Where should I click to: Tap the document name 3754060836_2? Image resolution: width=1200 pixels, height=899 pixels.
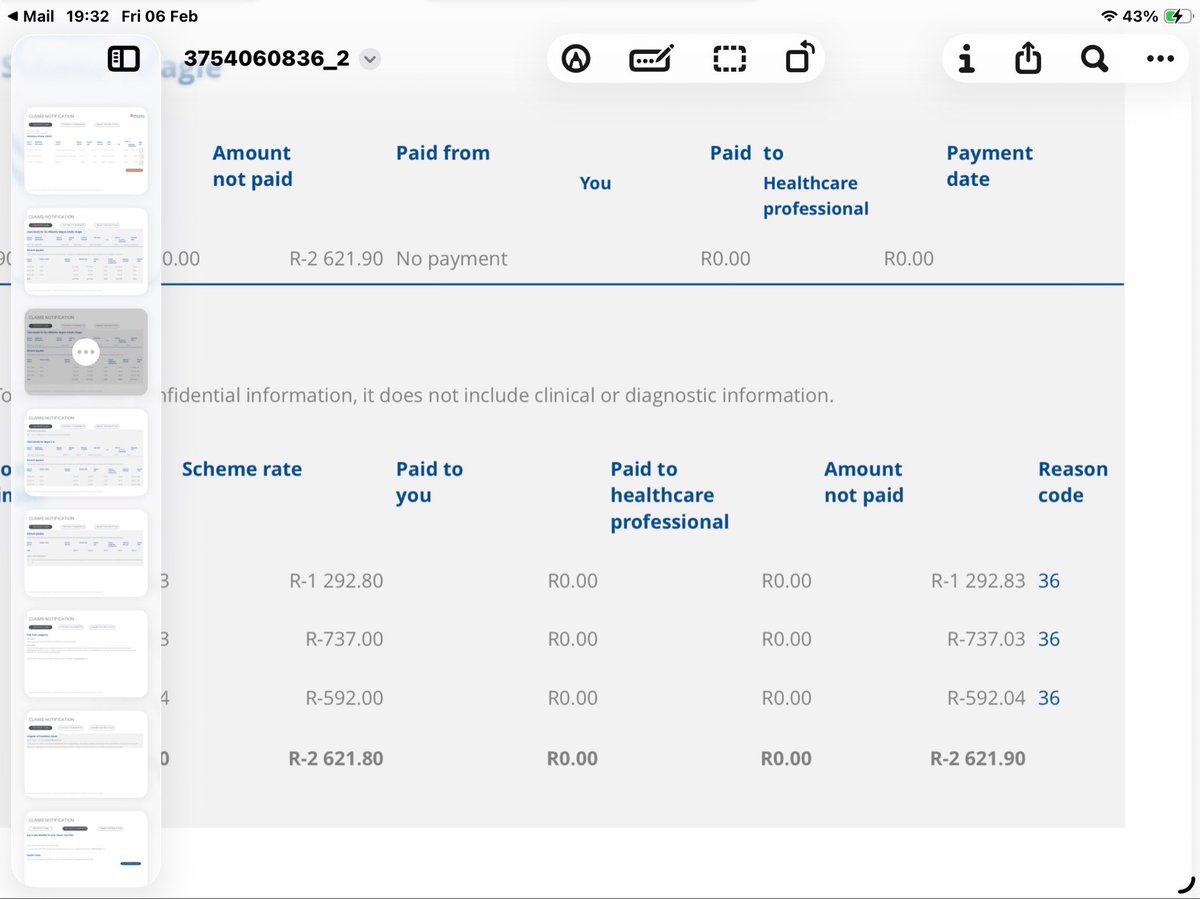click(266, 59)
